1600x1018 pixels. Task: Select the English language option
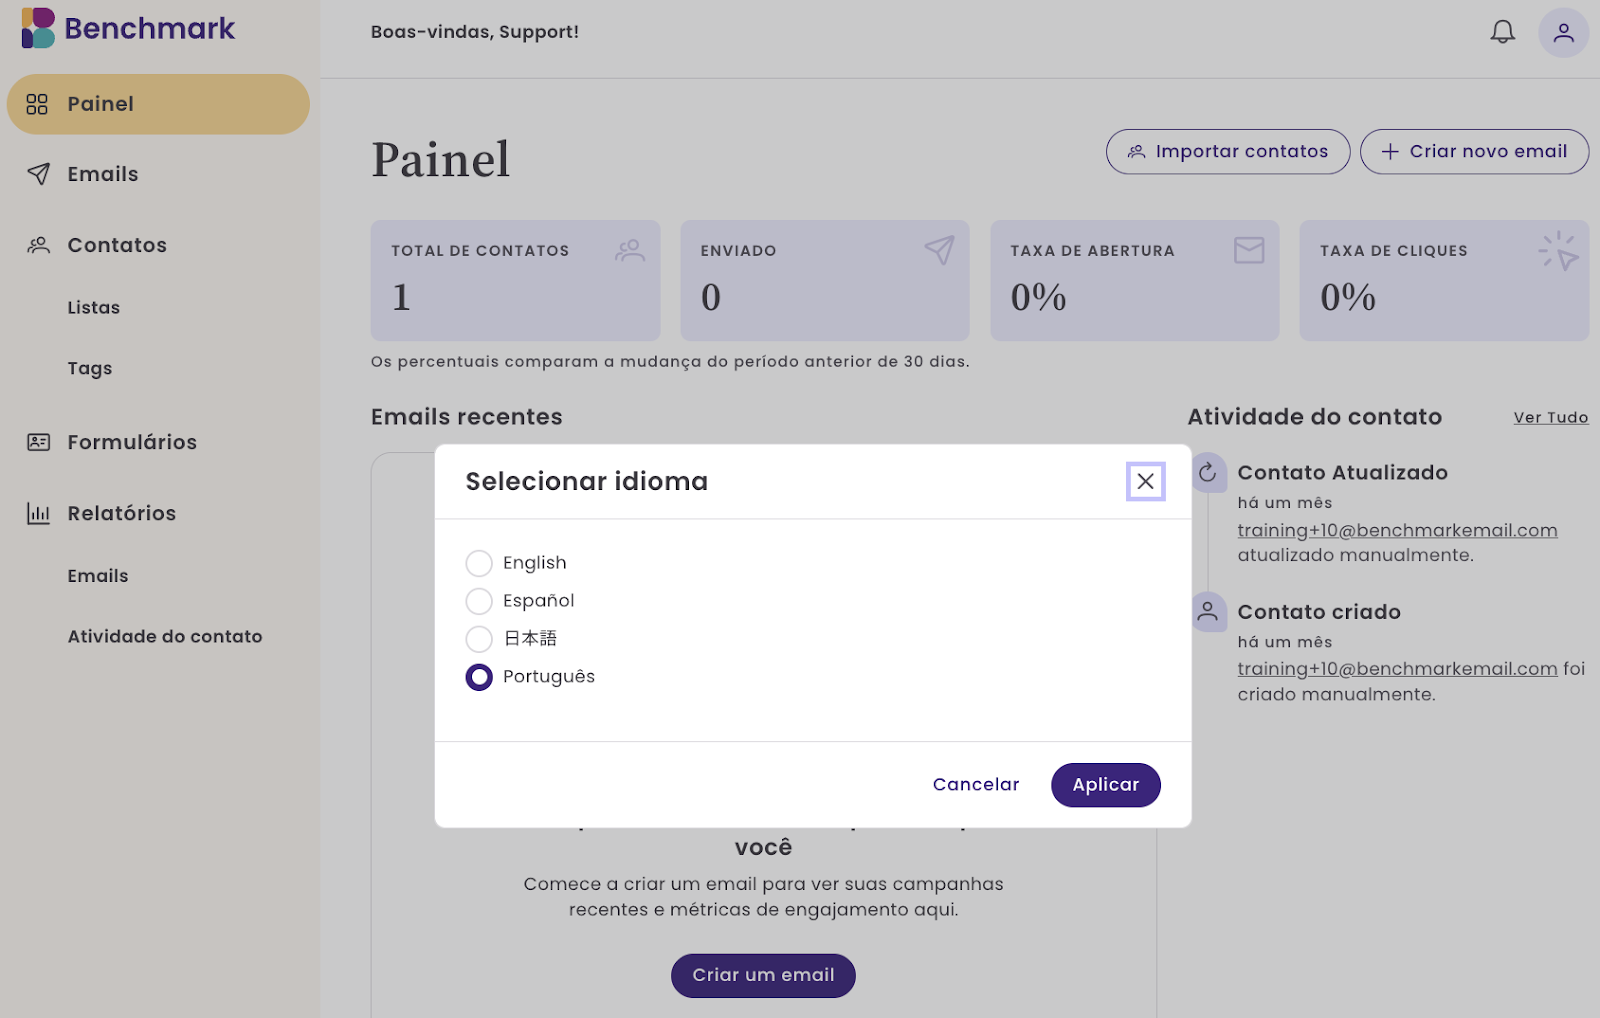coord(479,563)
